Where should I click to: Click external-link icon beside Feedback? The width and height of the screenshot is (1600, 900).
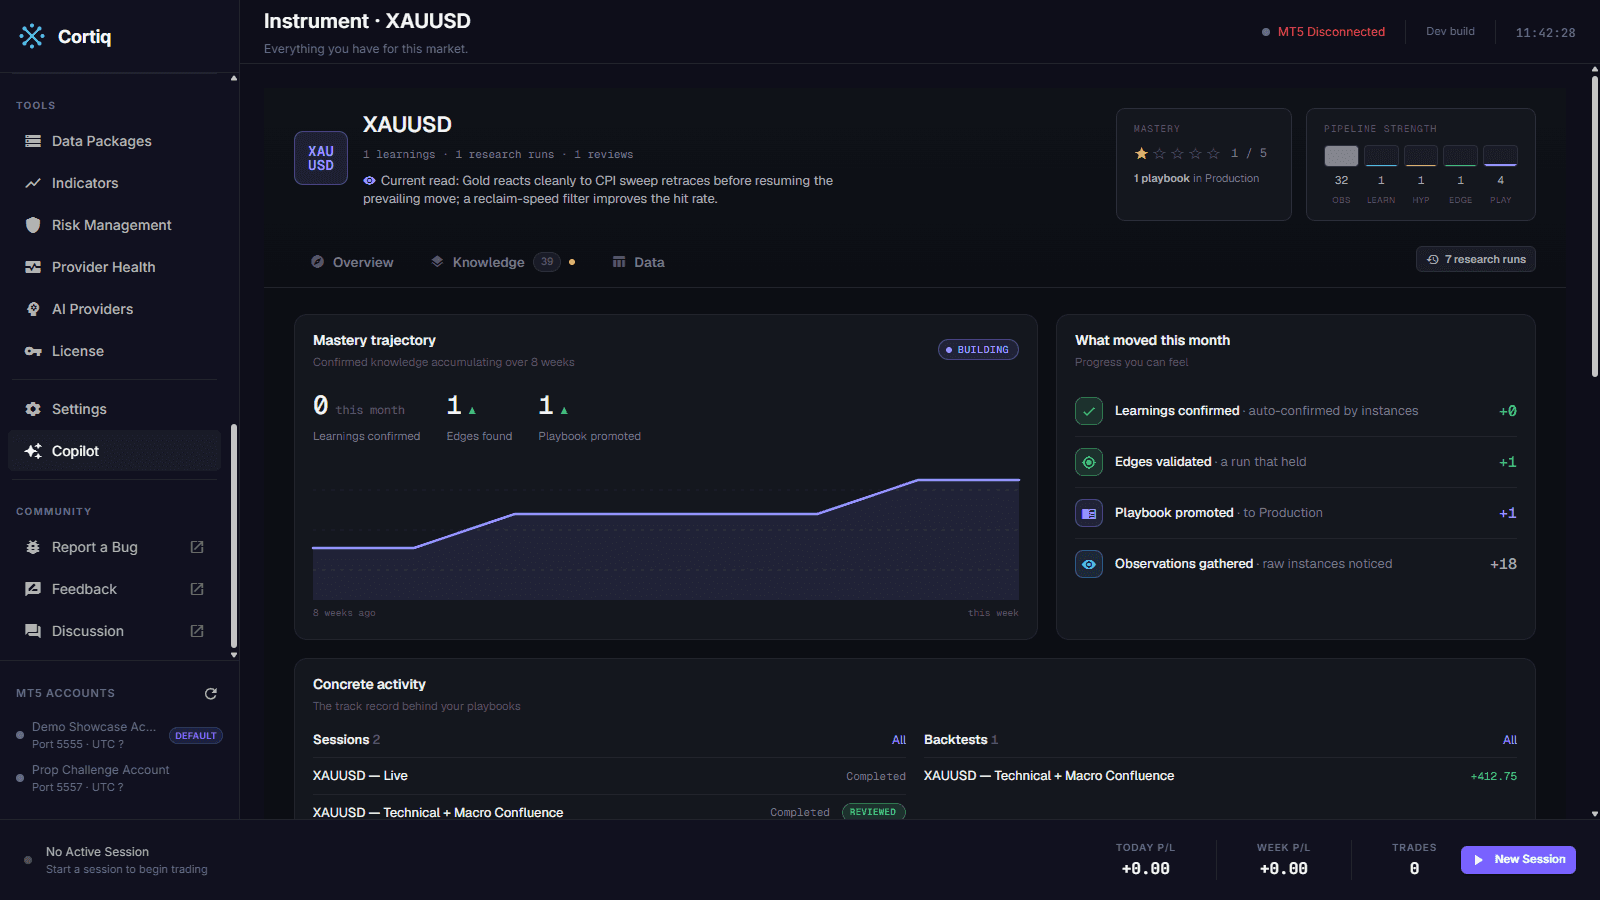click(197, 589)
